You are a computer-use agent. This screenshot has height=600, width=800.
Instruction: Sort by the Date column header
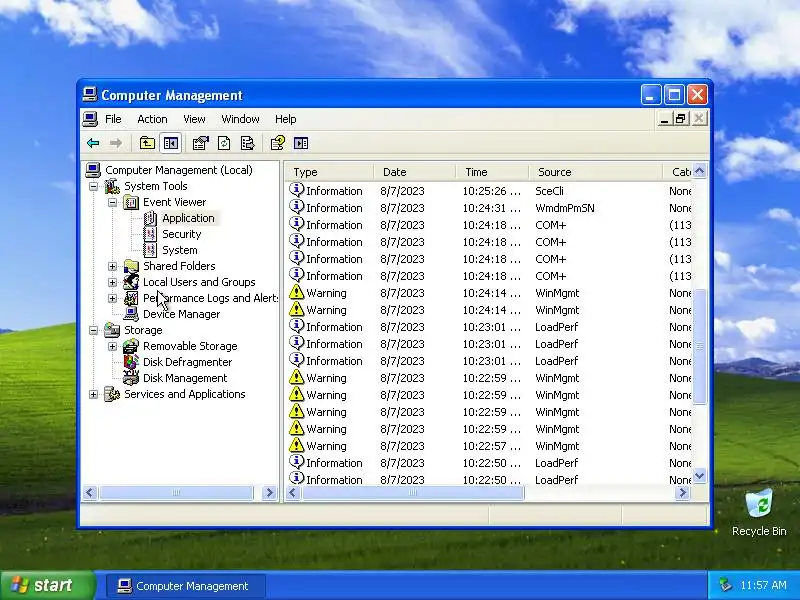(x=414, y=172)
